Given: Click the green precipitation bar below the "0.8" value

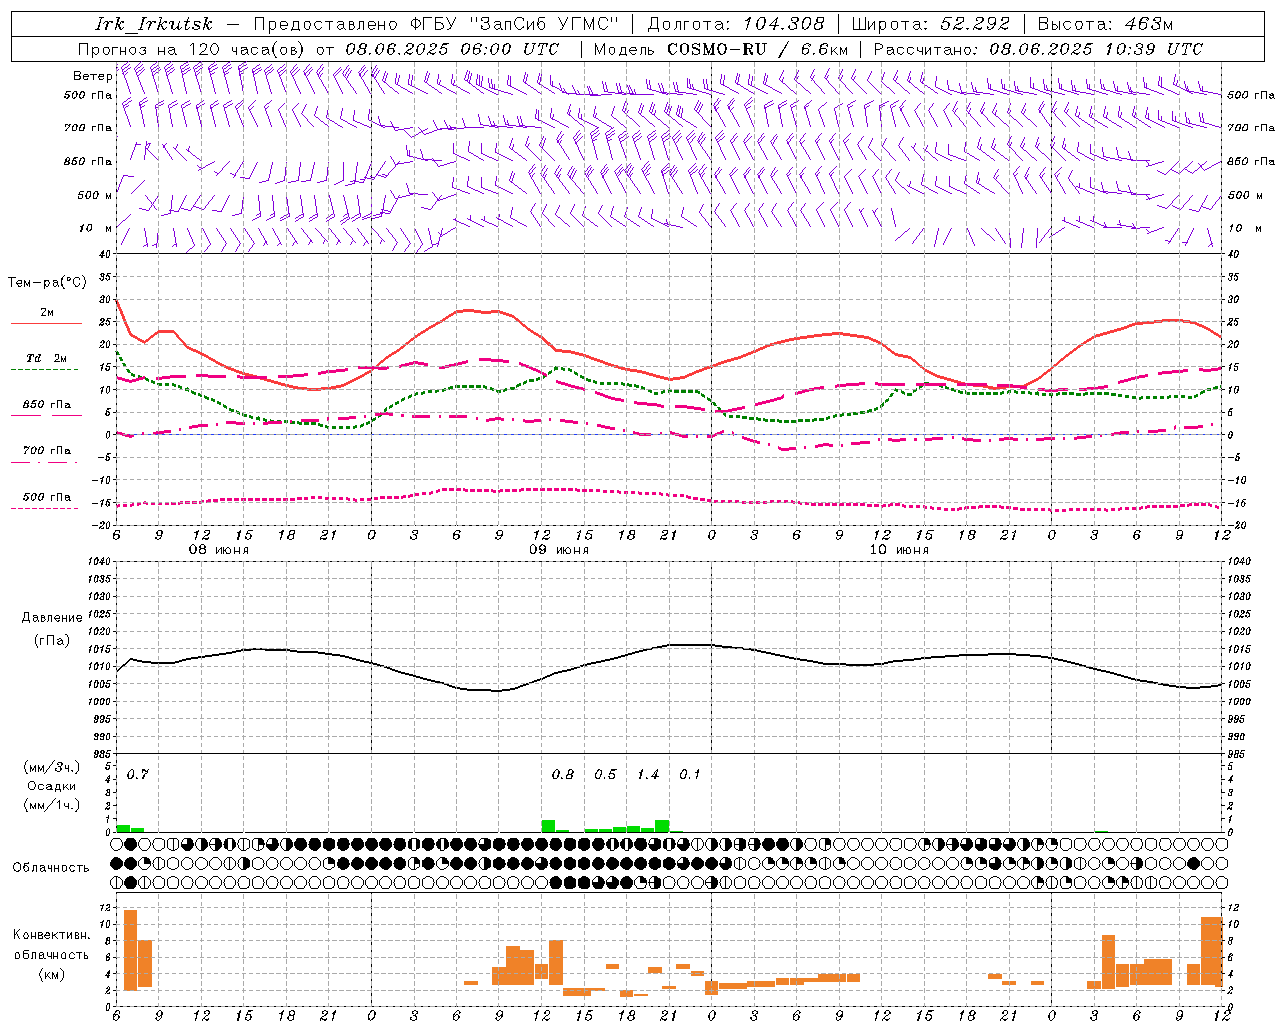Looking at the screenshot, I should (548, 826).
